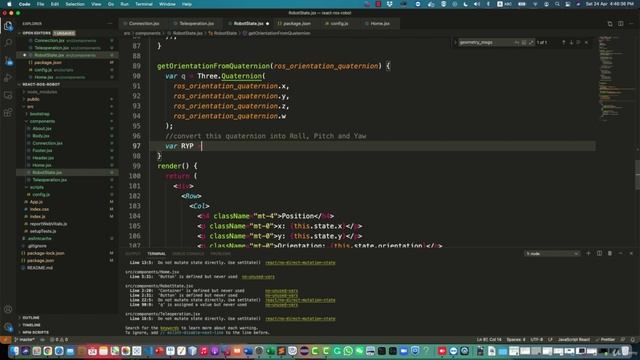Collapse the src folder

30,107
